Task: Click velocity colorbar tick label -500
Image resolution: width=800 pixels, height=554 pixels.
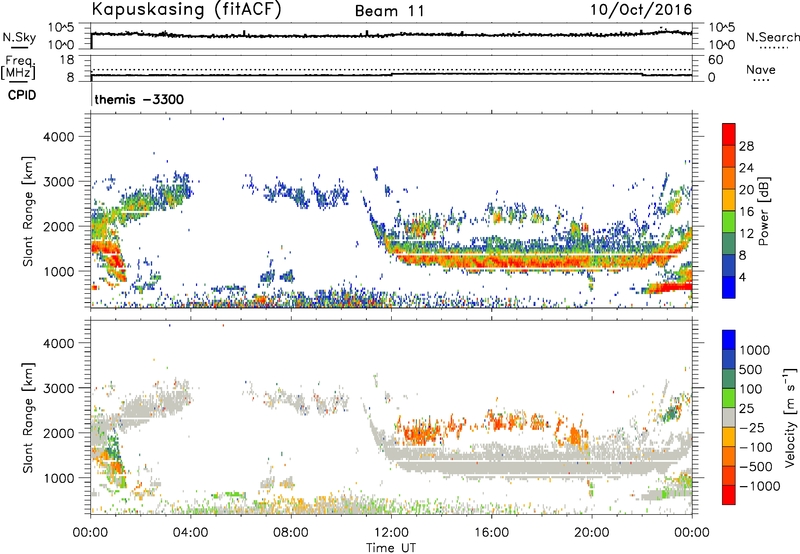Action: point(755,467)
